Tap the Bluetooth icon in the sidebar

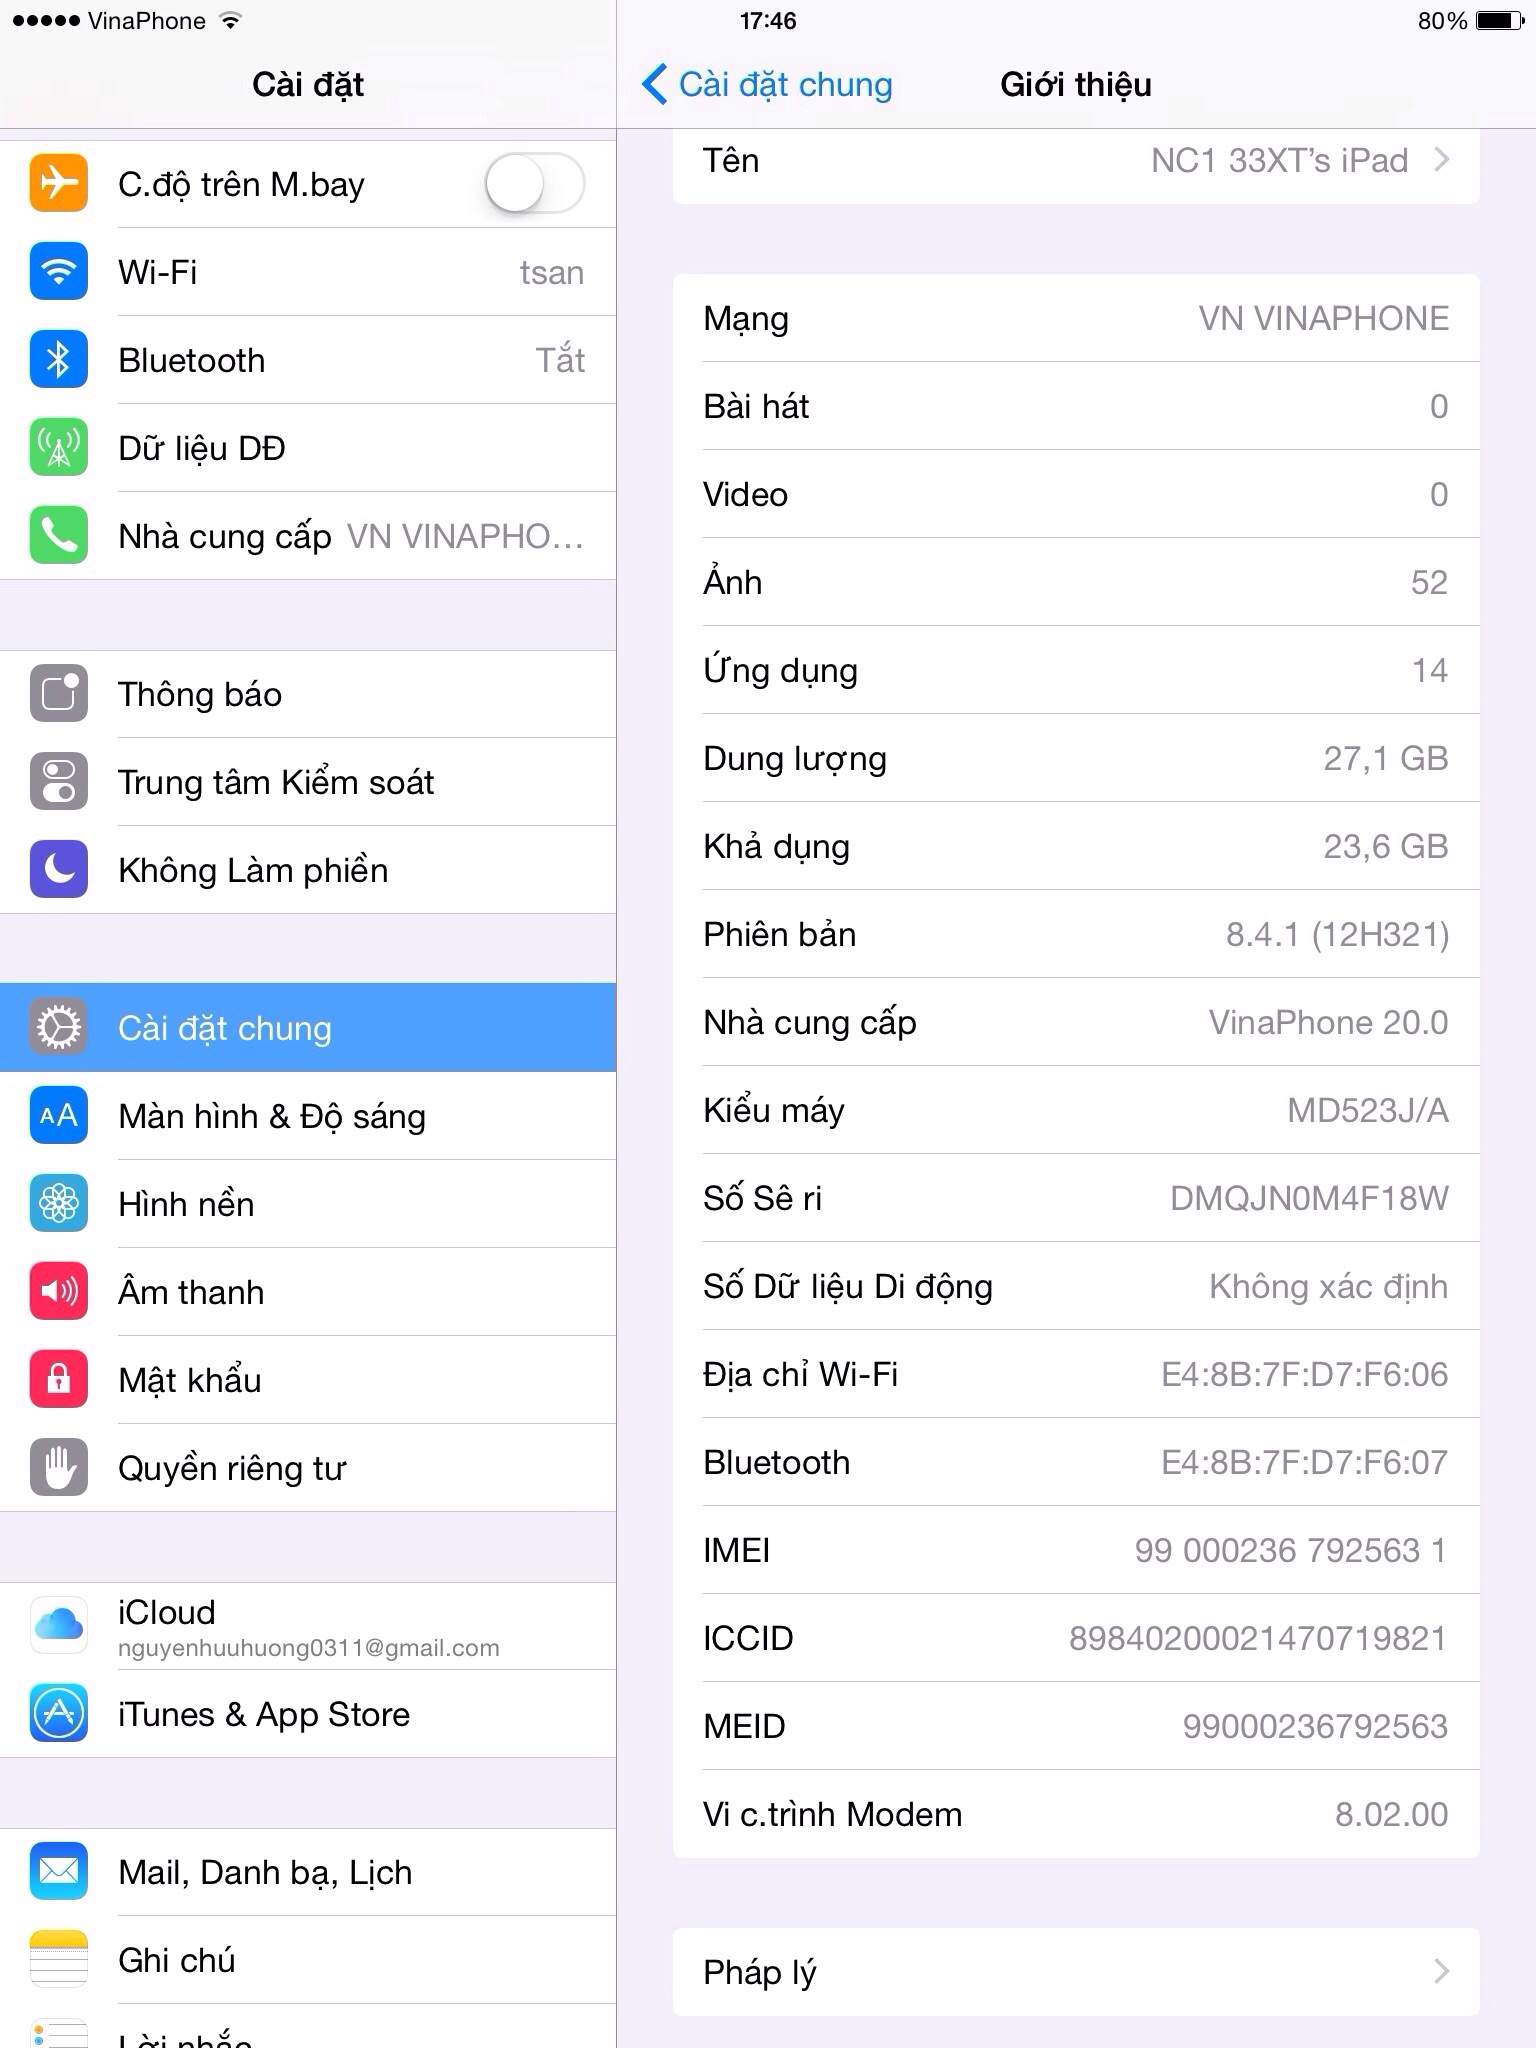click(59, 360)
